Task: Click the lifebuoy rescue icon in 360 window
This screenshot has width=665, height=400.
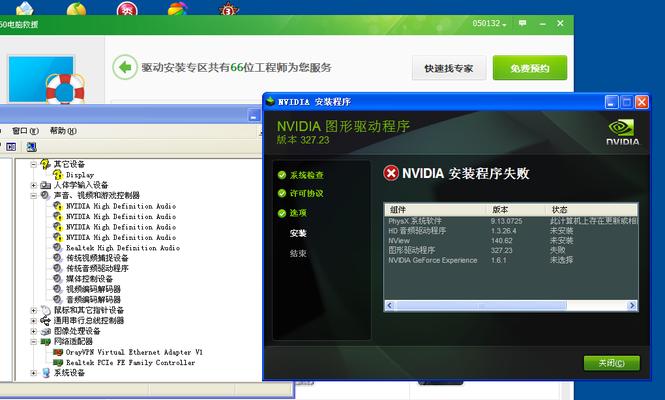Action: point(64,88)
